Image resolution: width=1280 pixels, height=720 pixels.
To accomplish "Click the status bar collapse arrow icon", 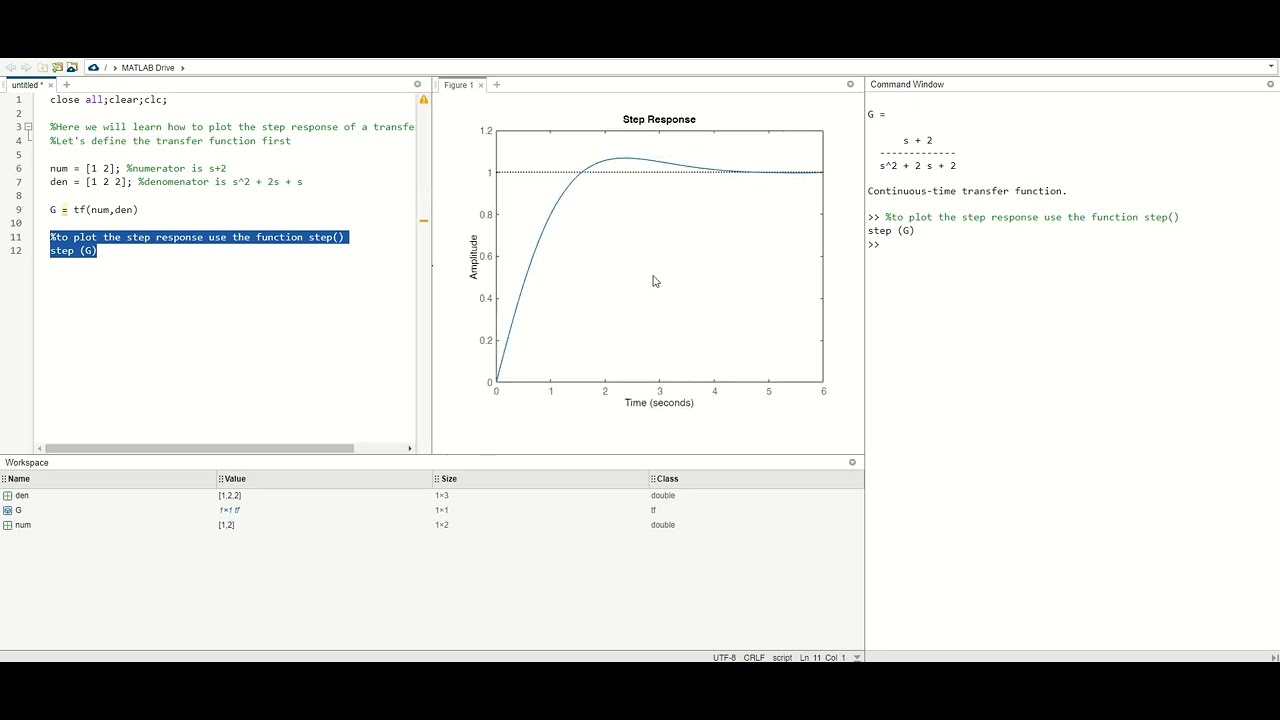I will point(1274,658).
